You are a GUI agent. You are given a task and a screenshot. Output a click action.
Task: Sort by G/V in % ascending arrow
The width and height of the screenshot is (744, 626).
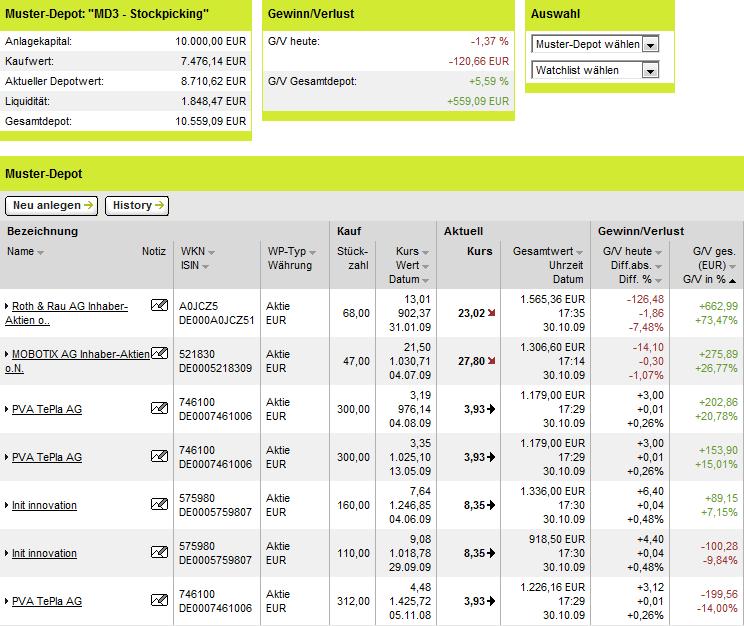733,281
